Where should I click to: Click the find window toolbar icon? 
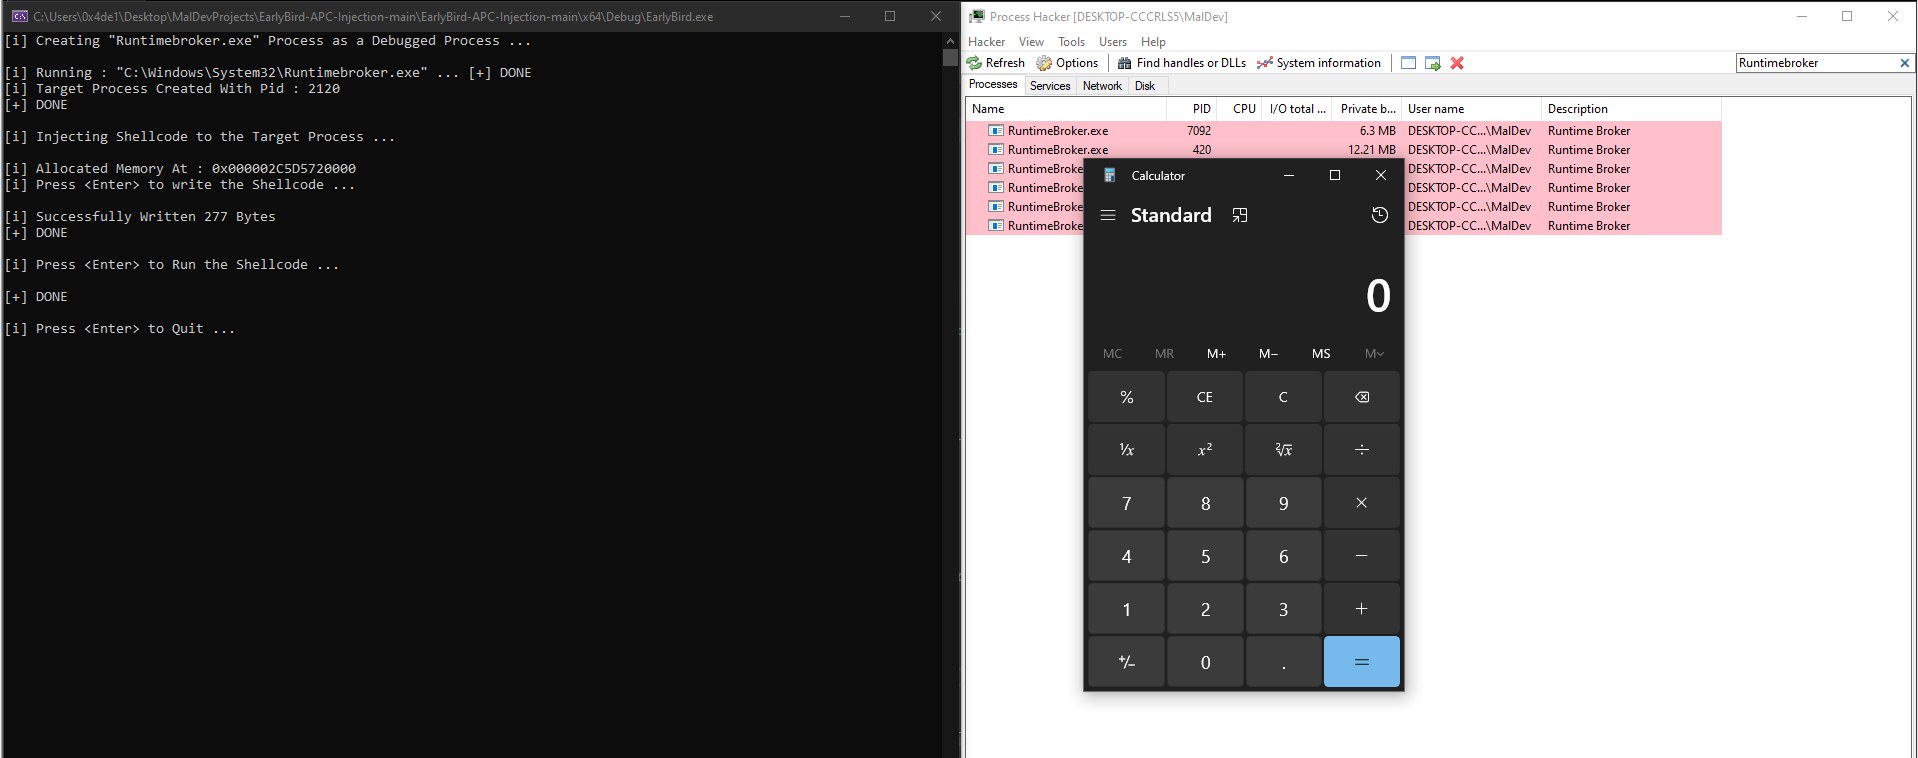coord(1408,63)
